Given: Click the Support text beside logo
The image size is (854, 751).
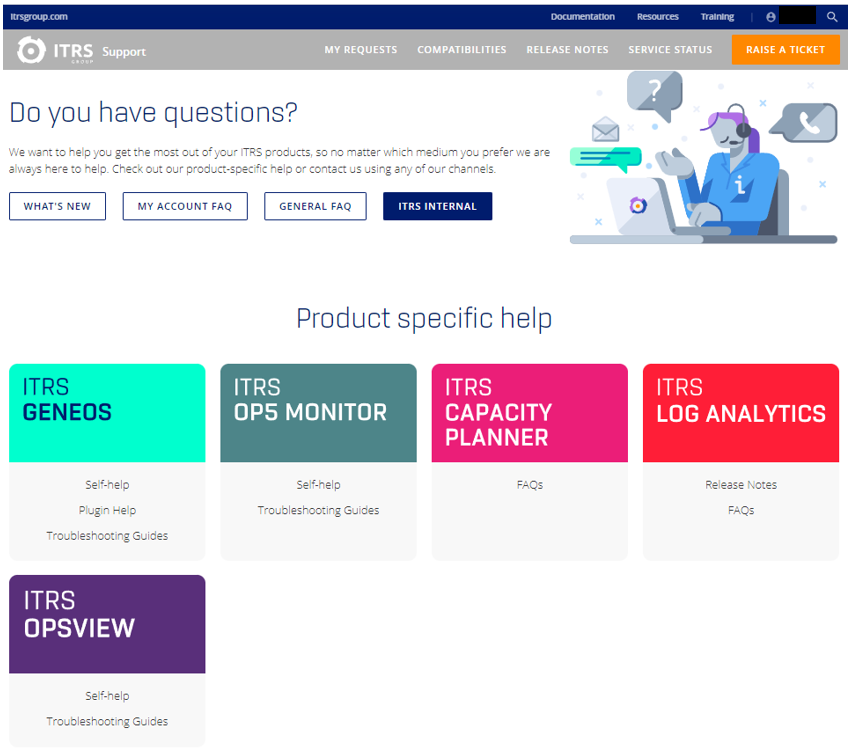Looking at the screenshot, I should coord(124,52).
